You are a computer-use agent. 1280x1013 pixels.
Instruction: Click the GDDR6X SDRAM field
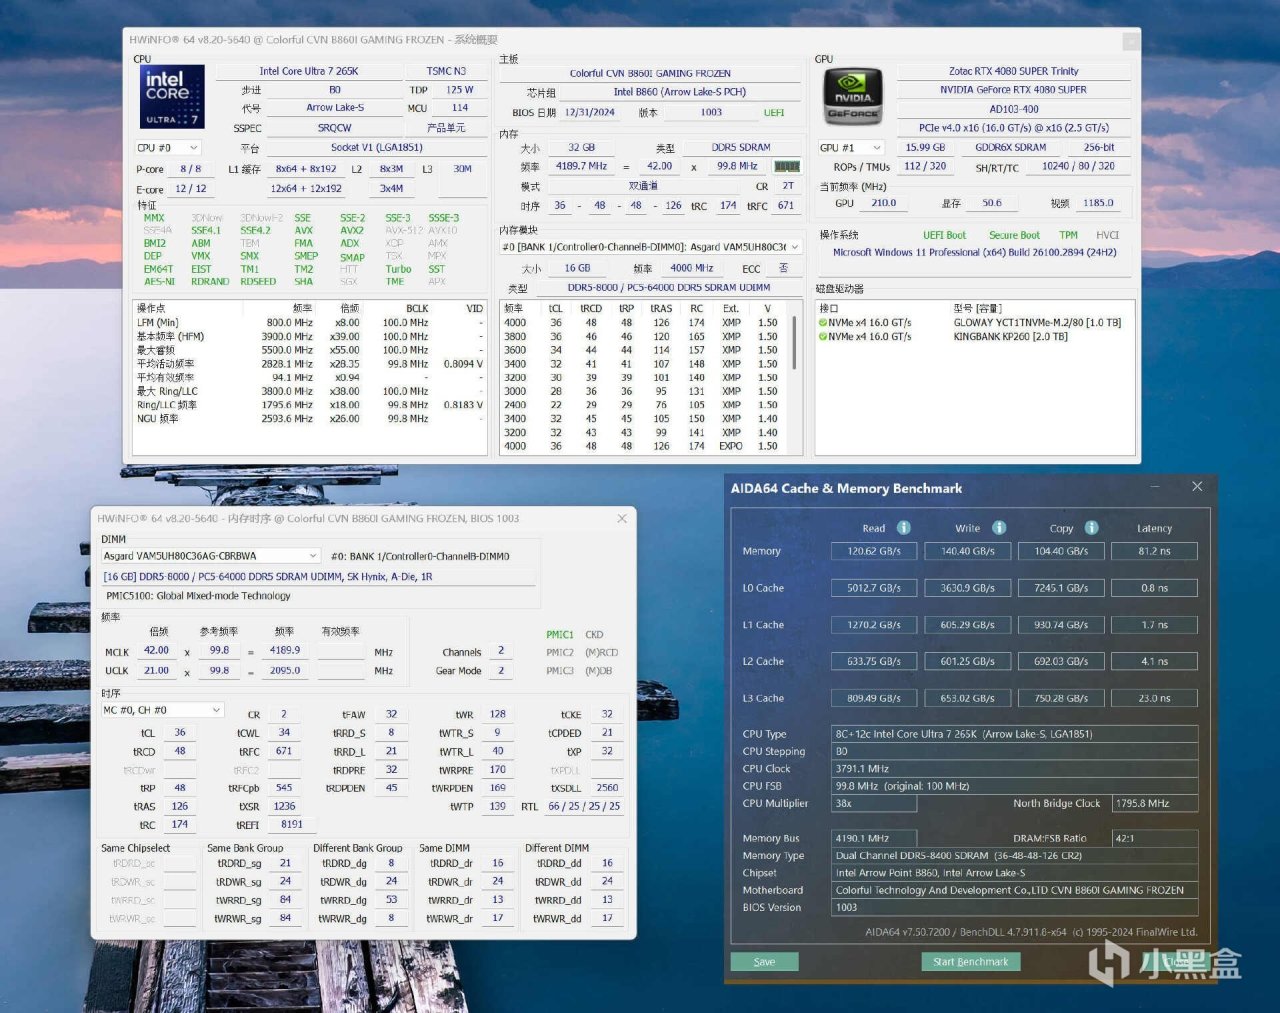pyautogui.click(x=1011, y=148)
